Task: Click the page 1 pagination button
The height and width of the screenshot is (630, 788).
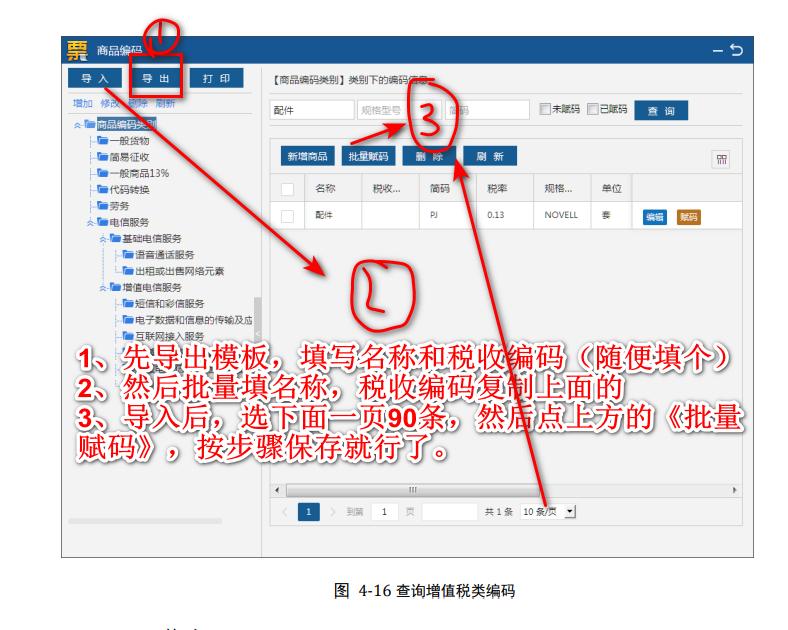Action: 309,512
